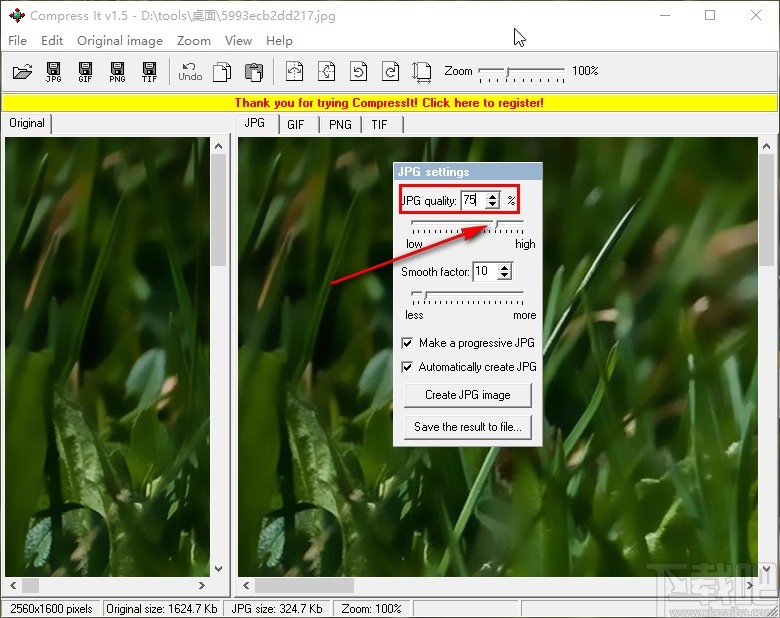Open the Zoom menu

click(x=194, y=41)
